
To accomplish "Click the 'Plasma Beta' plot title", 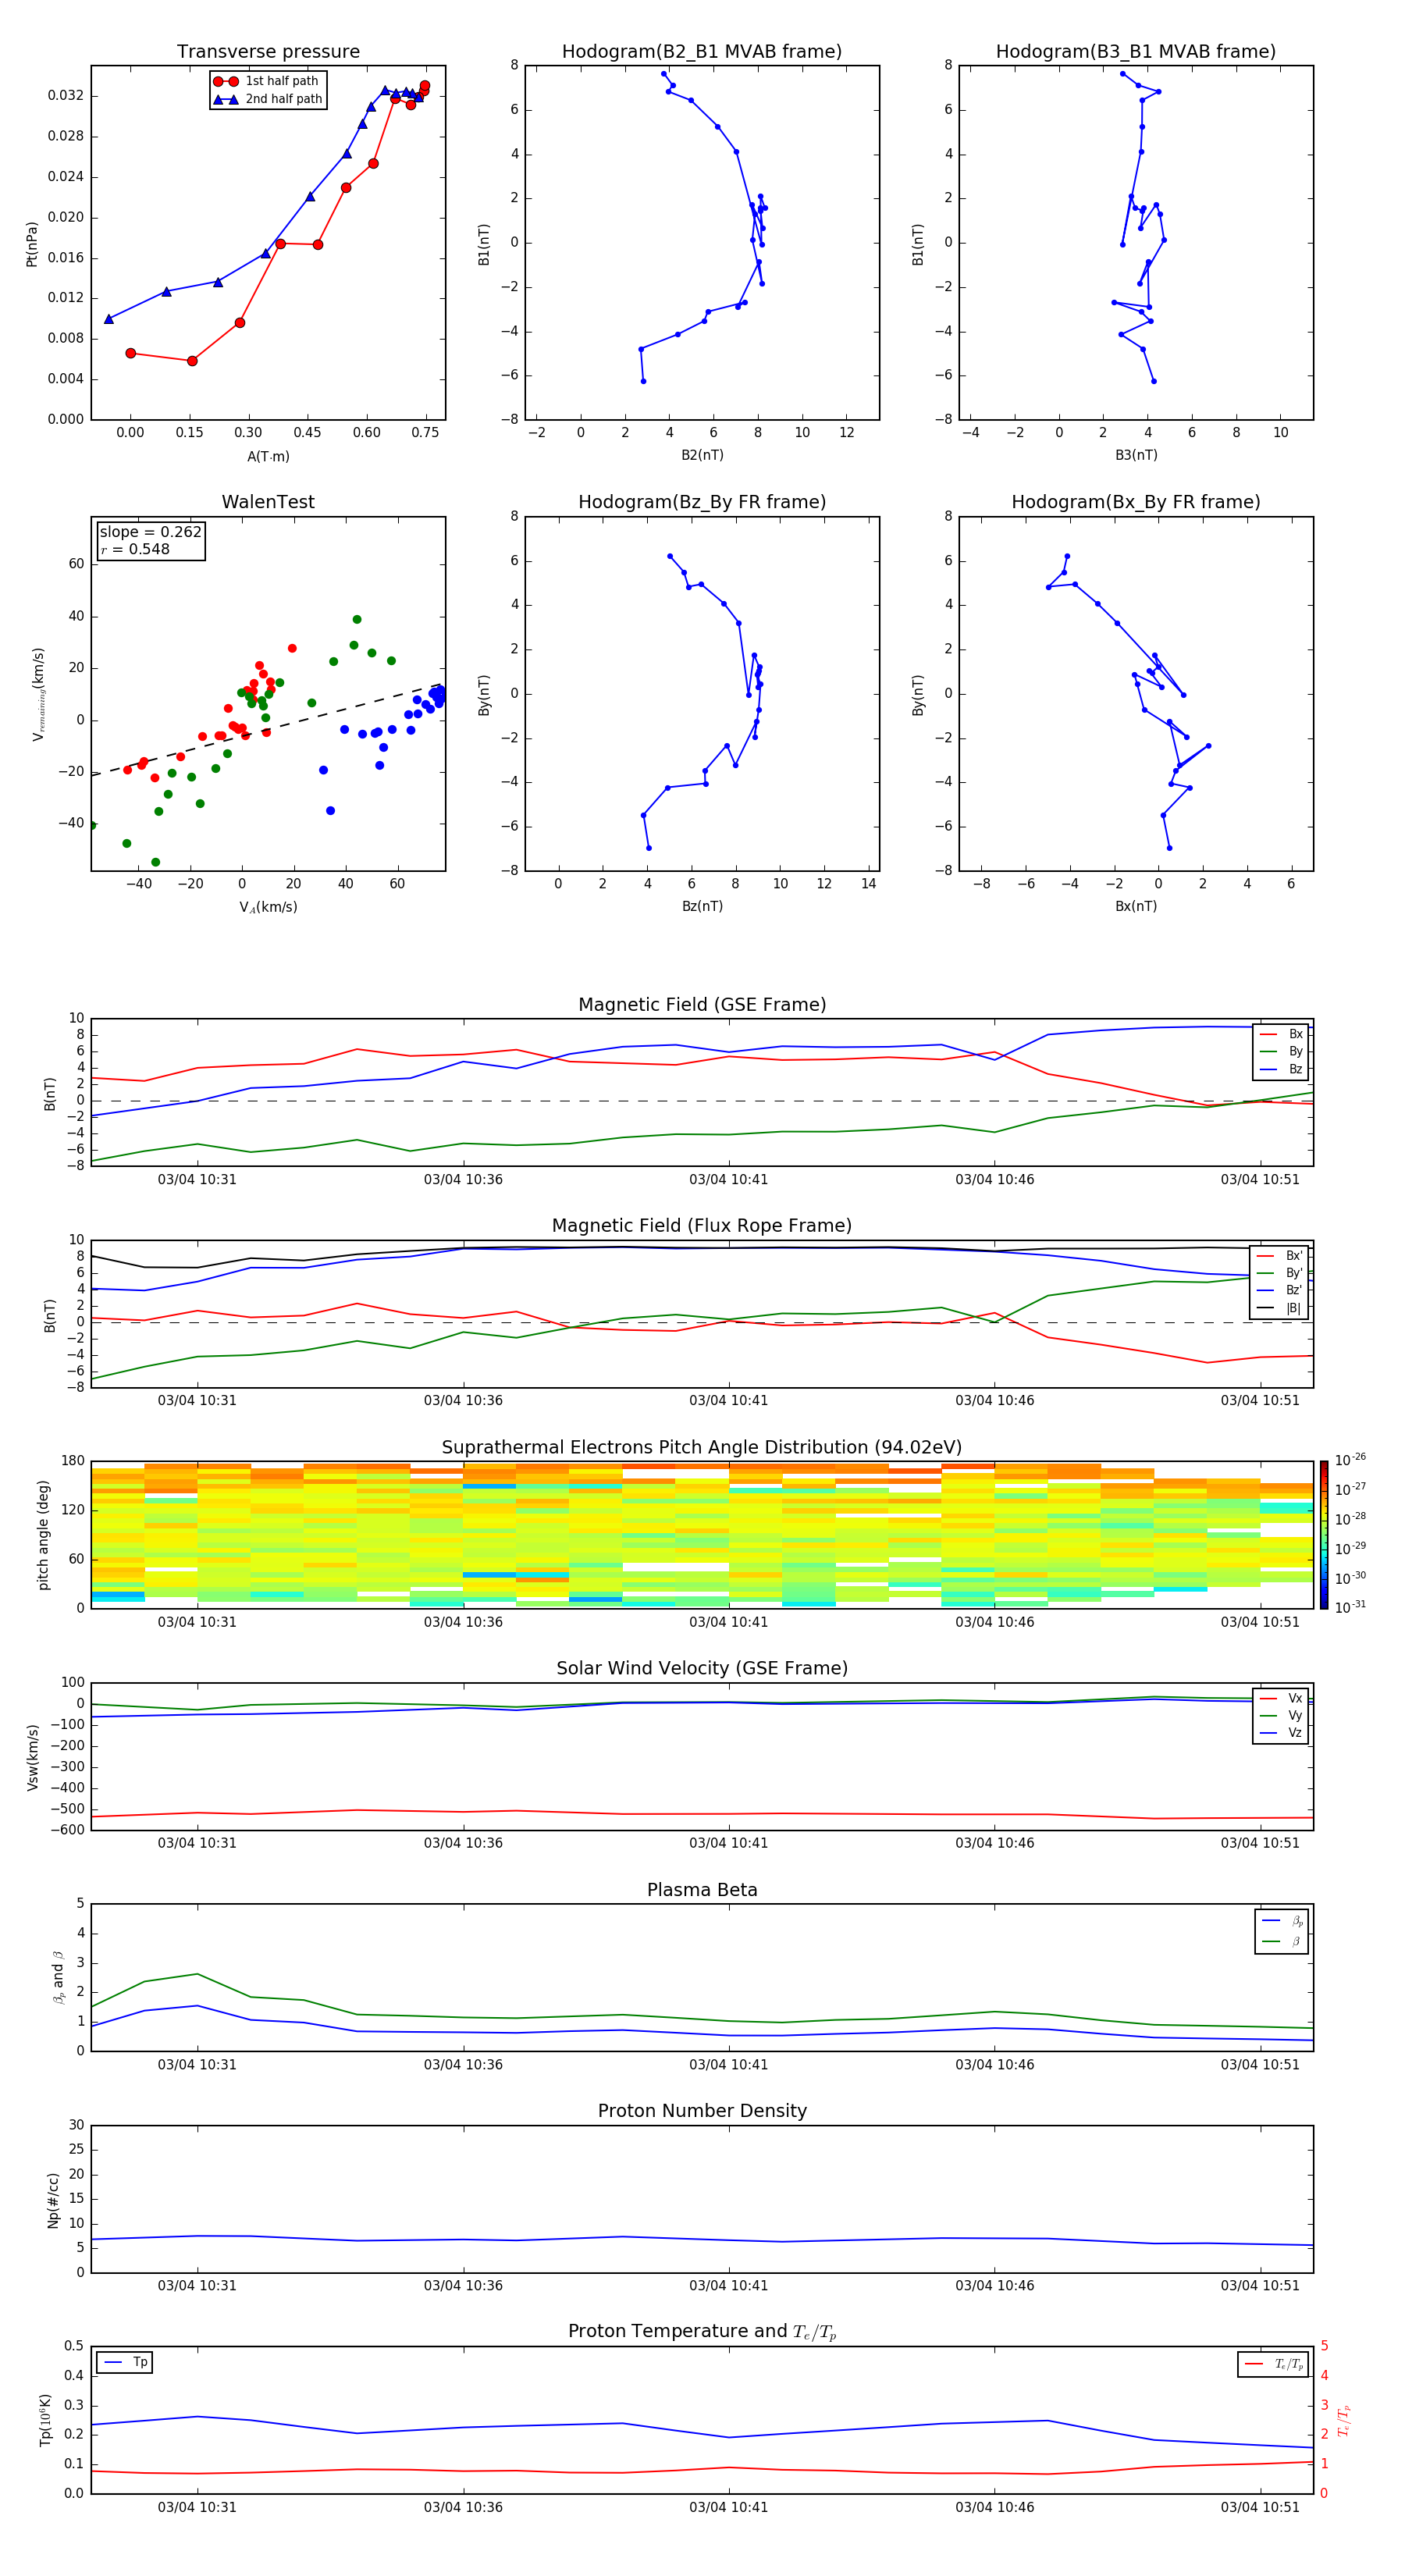I will pos(702,1891).
